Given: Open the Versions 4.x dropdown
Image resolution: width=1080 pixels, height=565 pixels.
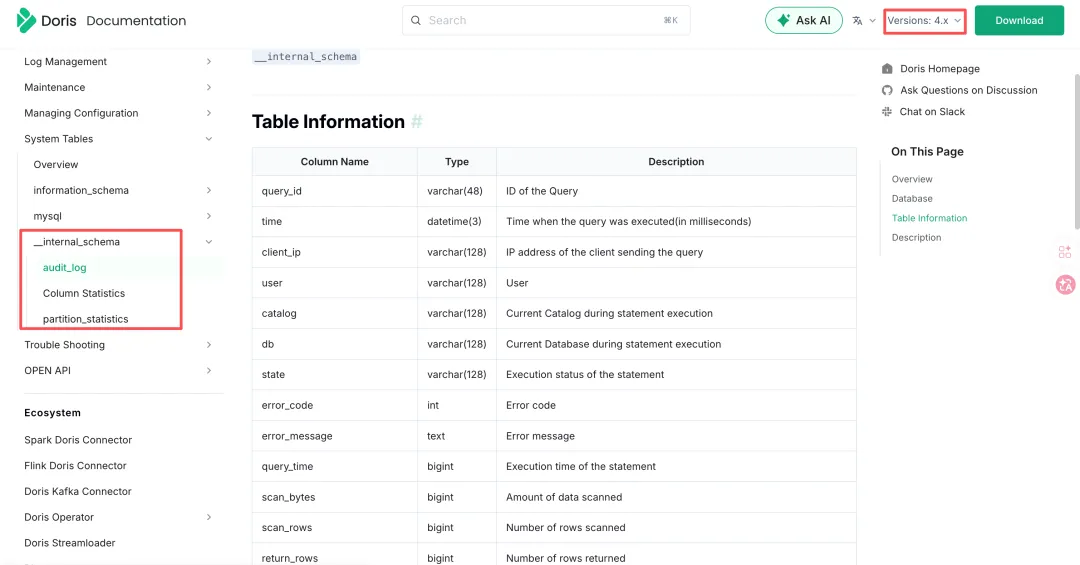Looking at the screenshot, I should click(x=924, y=20).
